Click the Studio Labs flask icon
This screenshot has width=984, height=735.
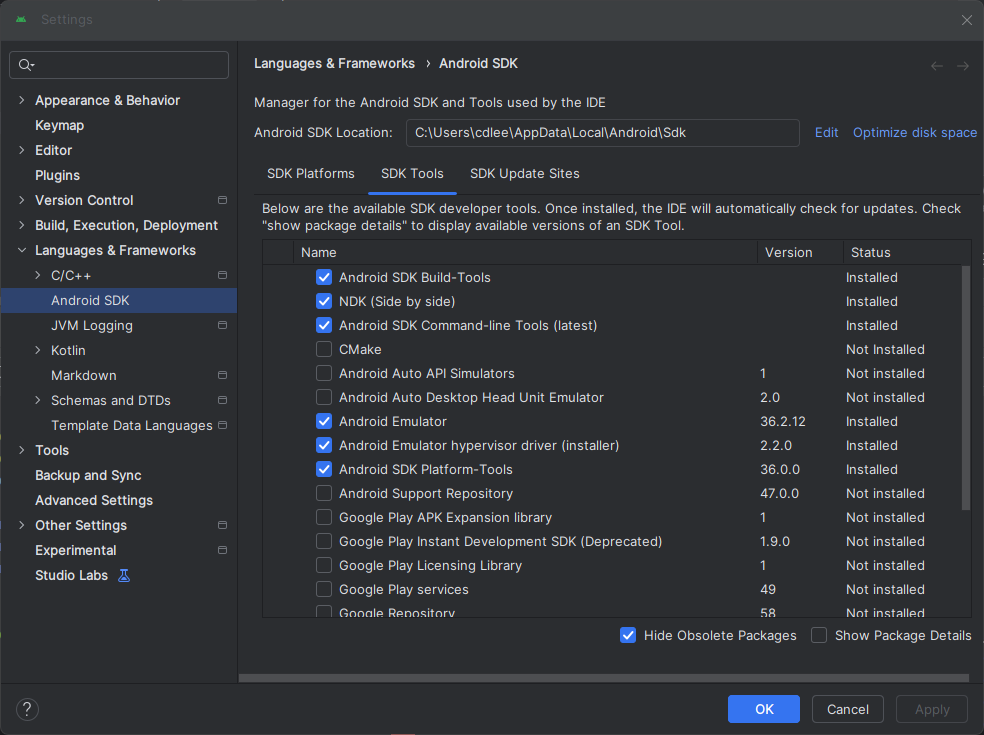coord(124,576)
